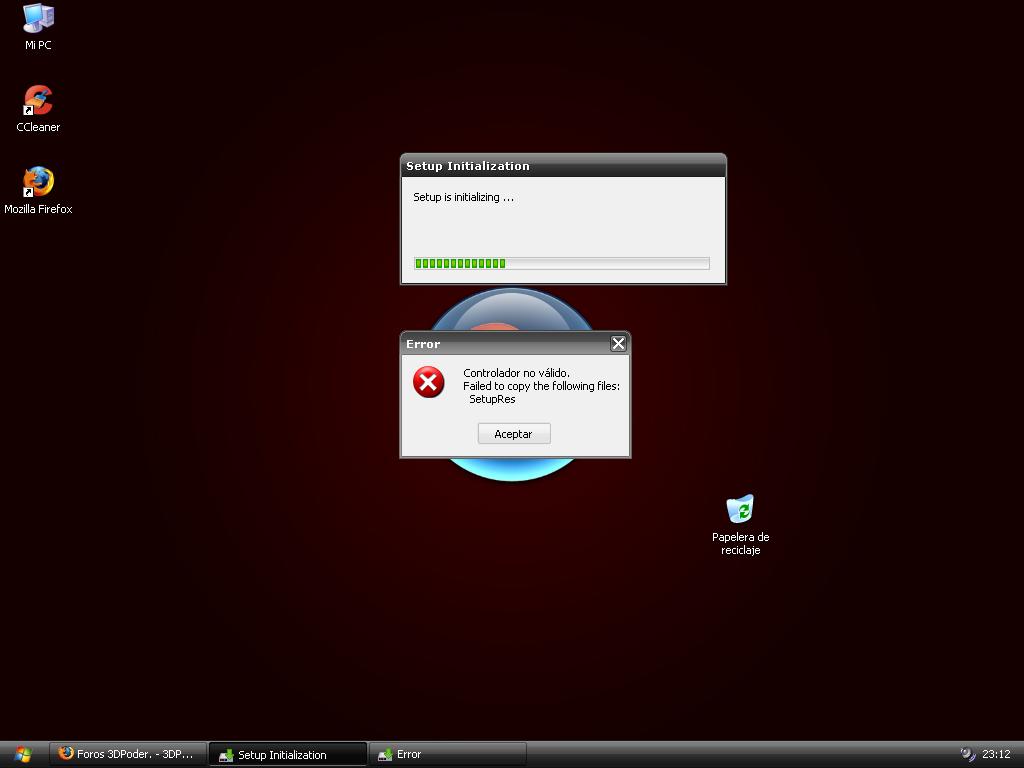This screenshot has width=1024, height=768.
Task: Click the 'Failed to copy the following files:' text
Action: (x=541, y=386)
